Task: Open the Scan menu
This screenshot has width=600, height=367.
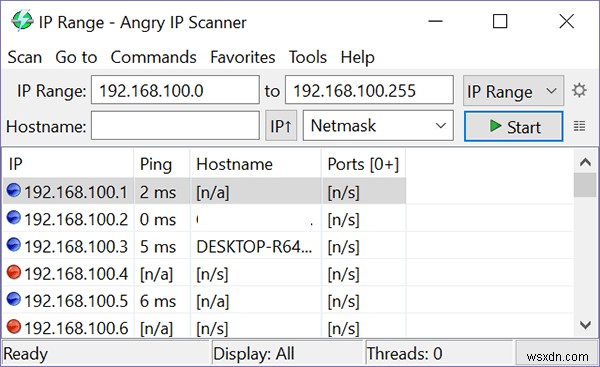Action: pos(25,57)
